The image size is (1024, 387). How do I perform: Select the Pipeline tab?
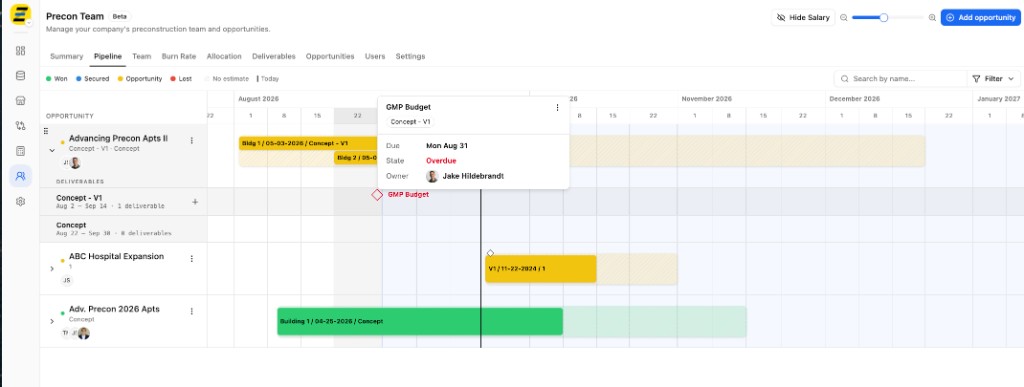108,56
